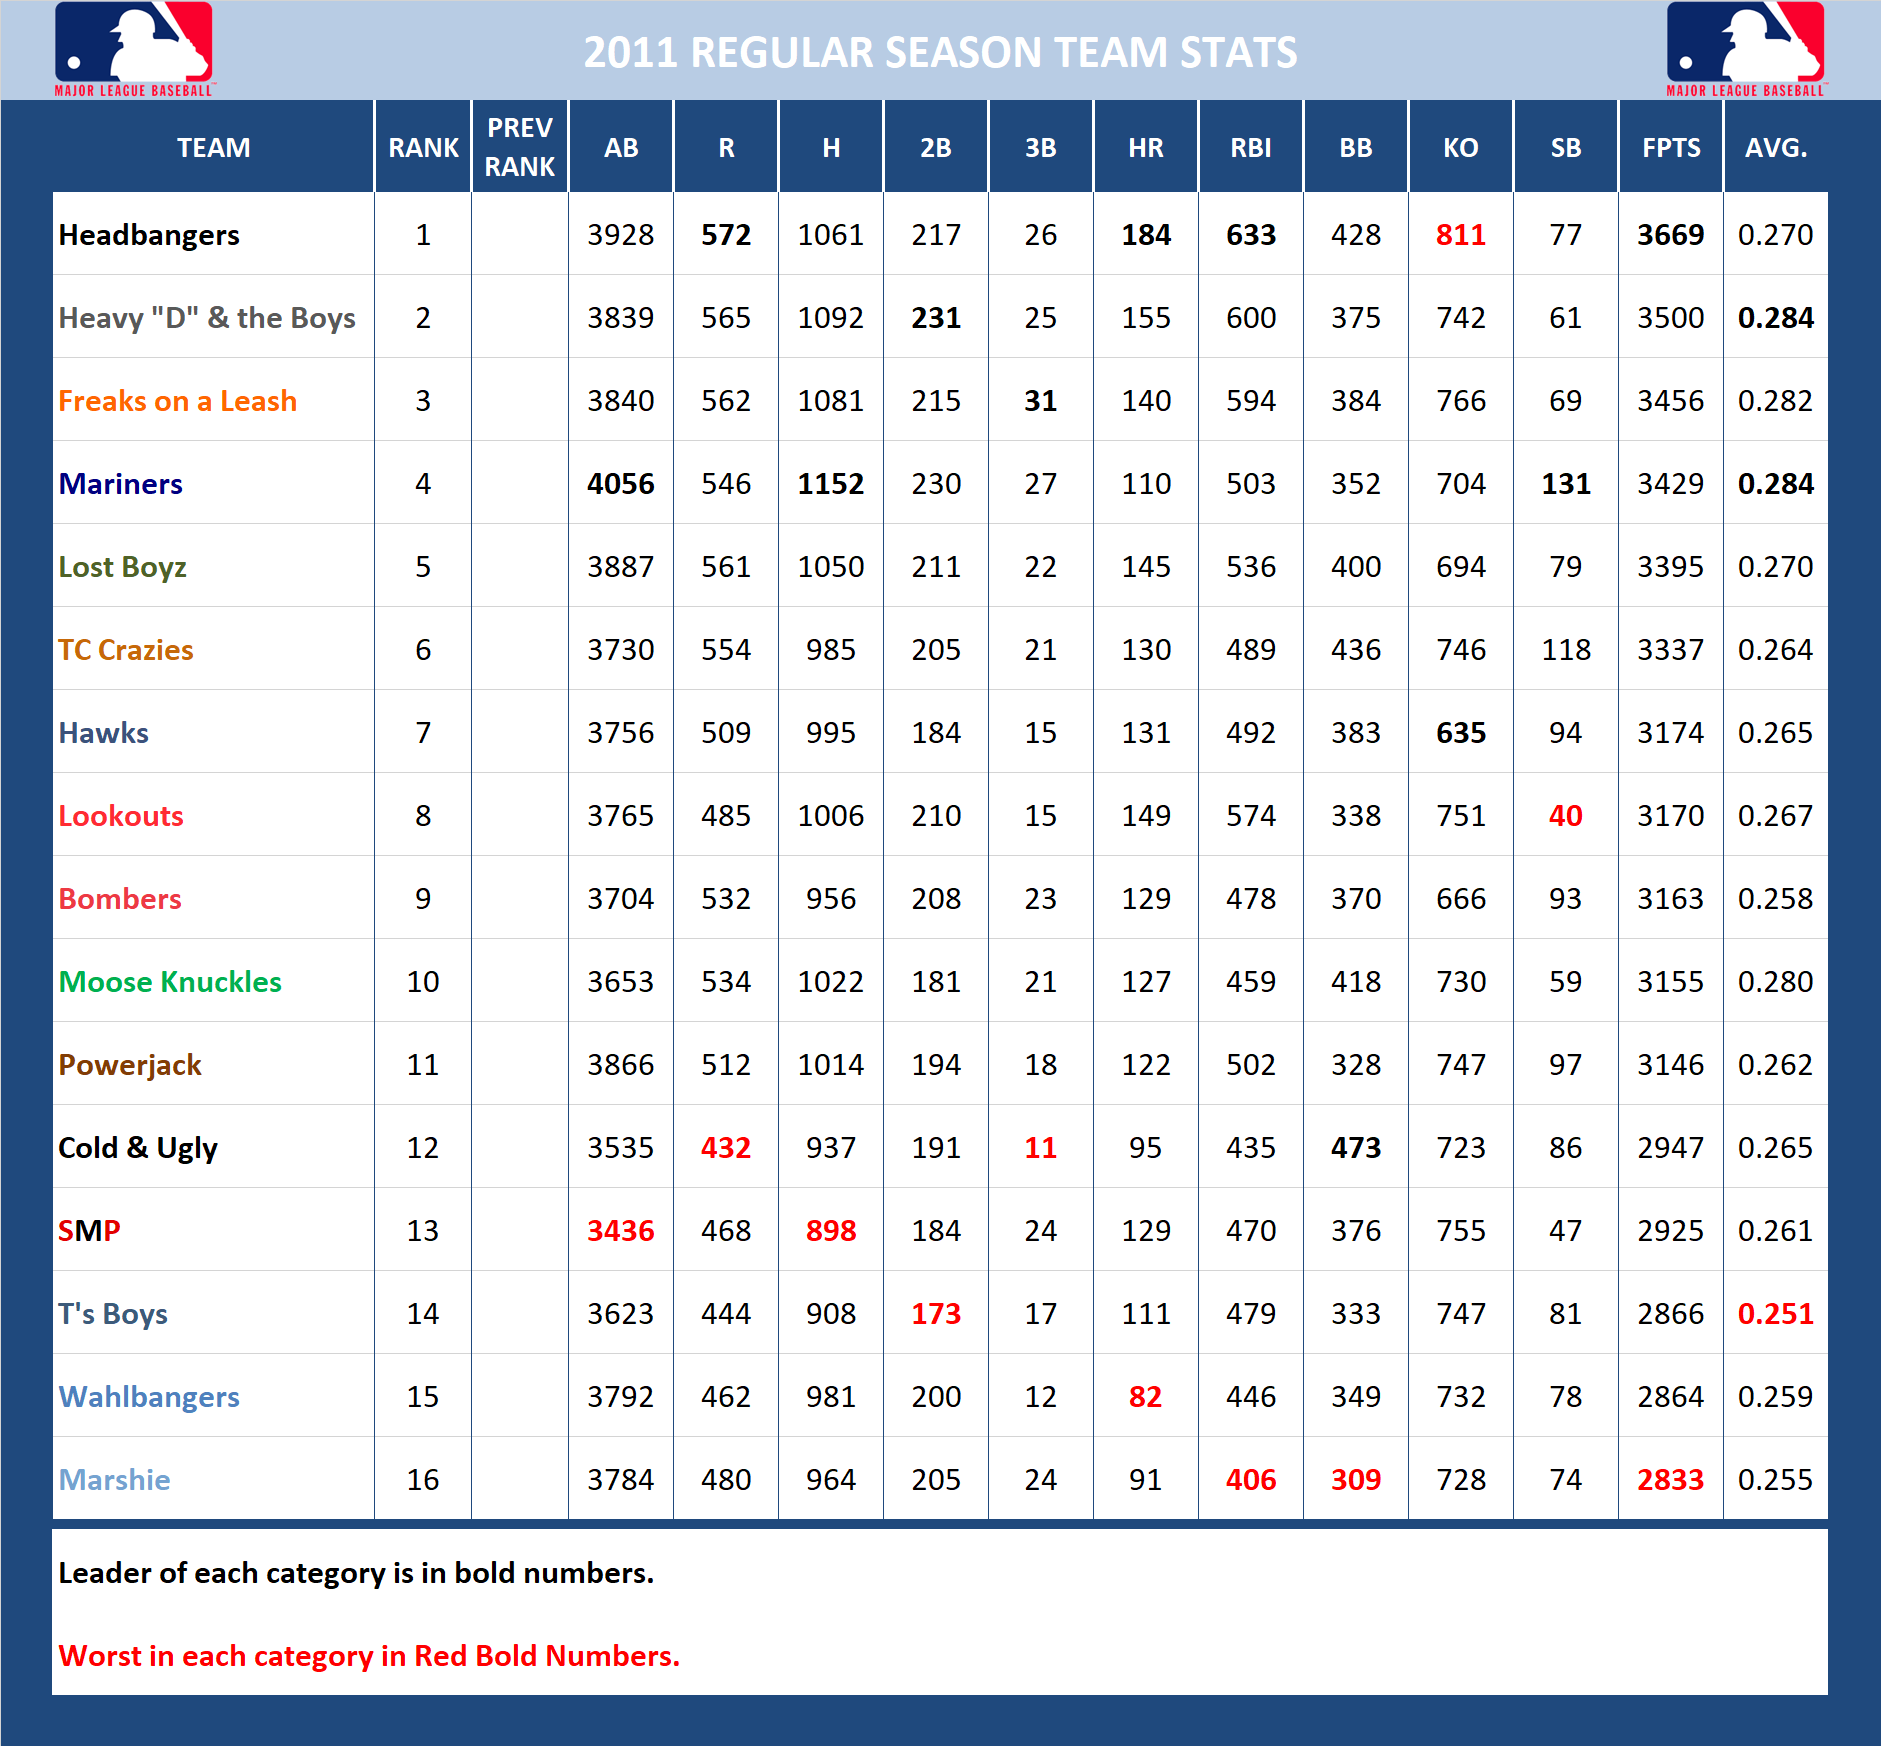Click the MLB logo in the top right corner

click(1745, 48)
